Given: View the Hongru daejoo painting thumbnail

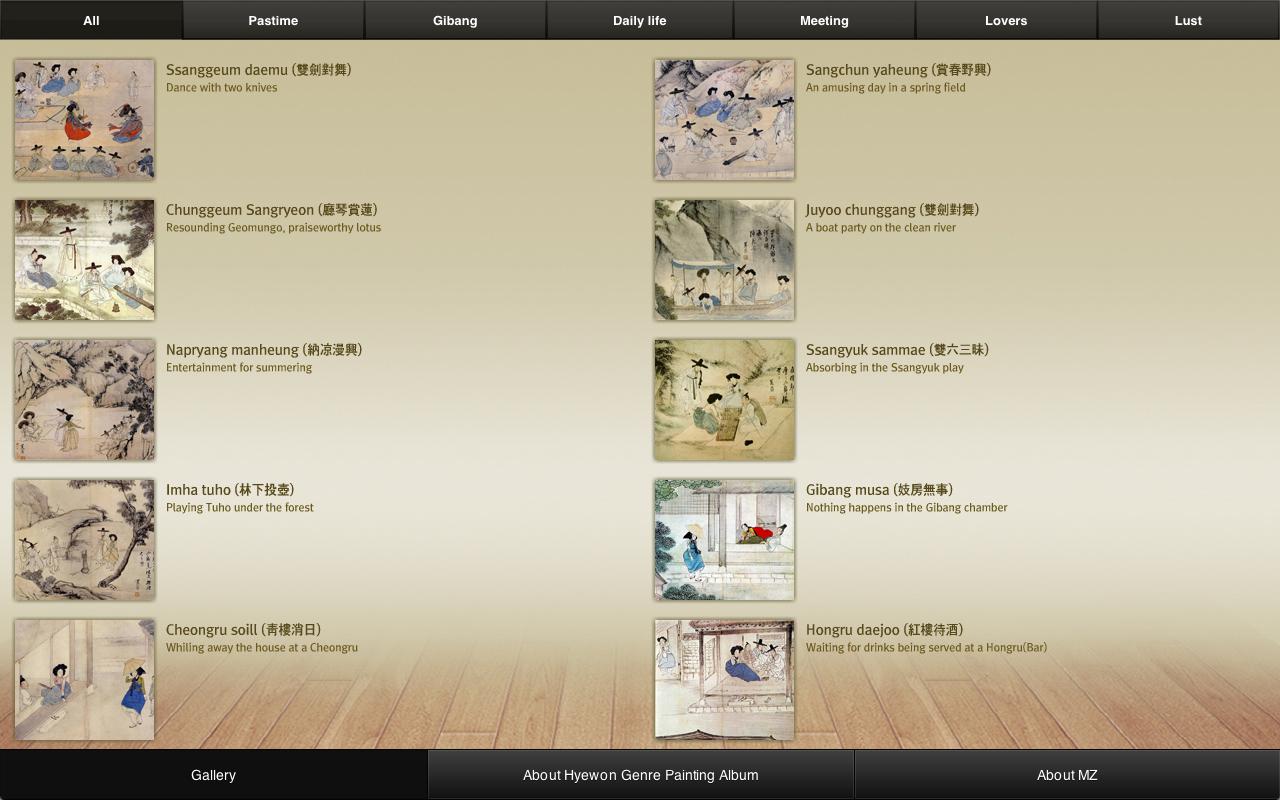Looking at the screenshot, I should pos(725,680).
